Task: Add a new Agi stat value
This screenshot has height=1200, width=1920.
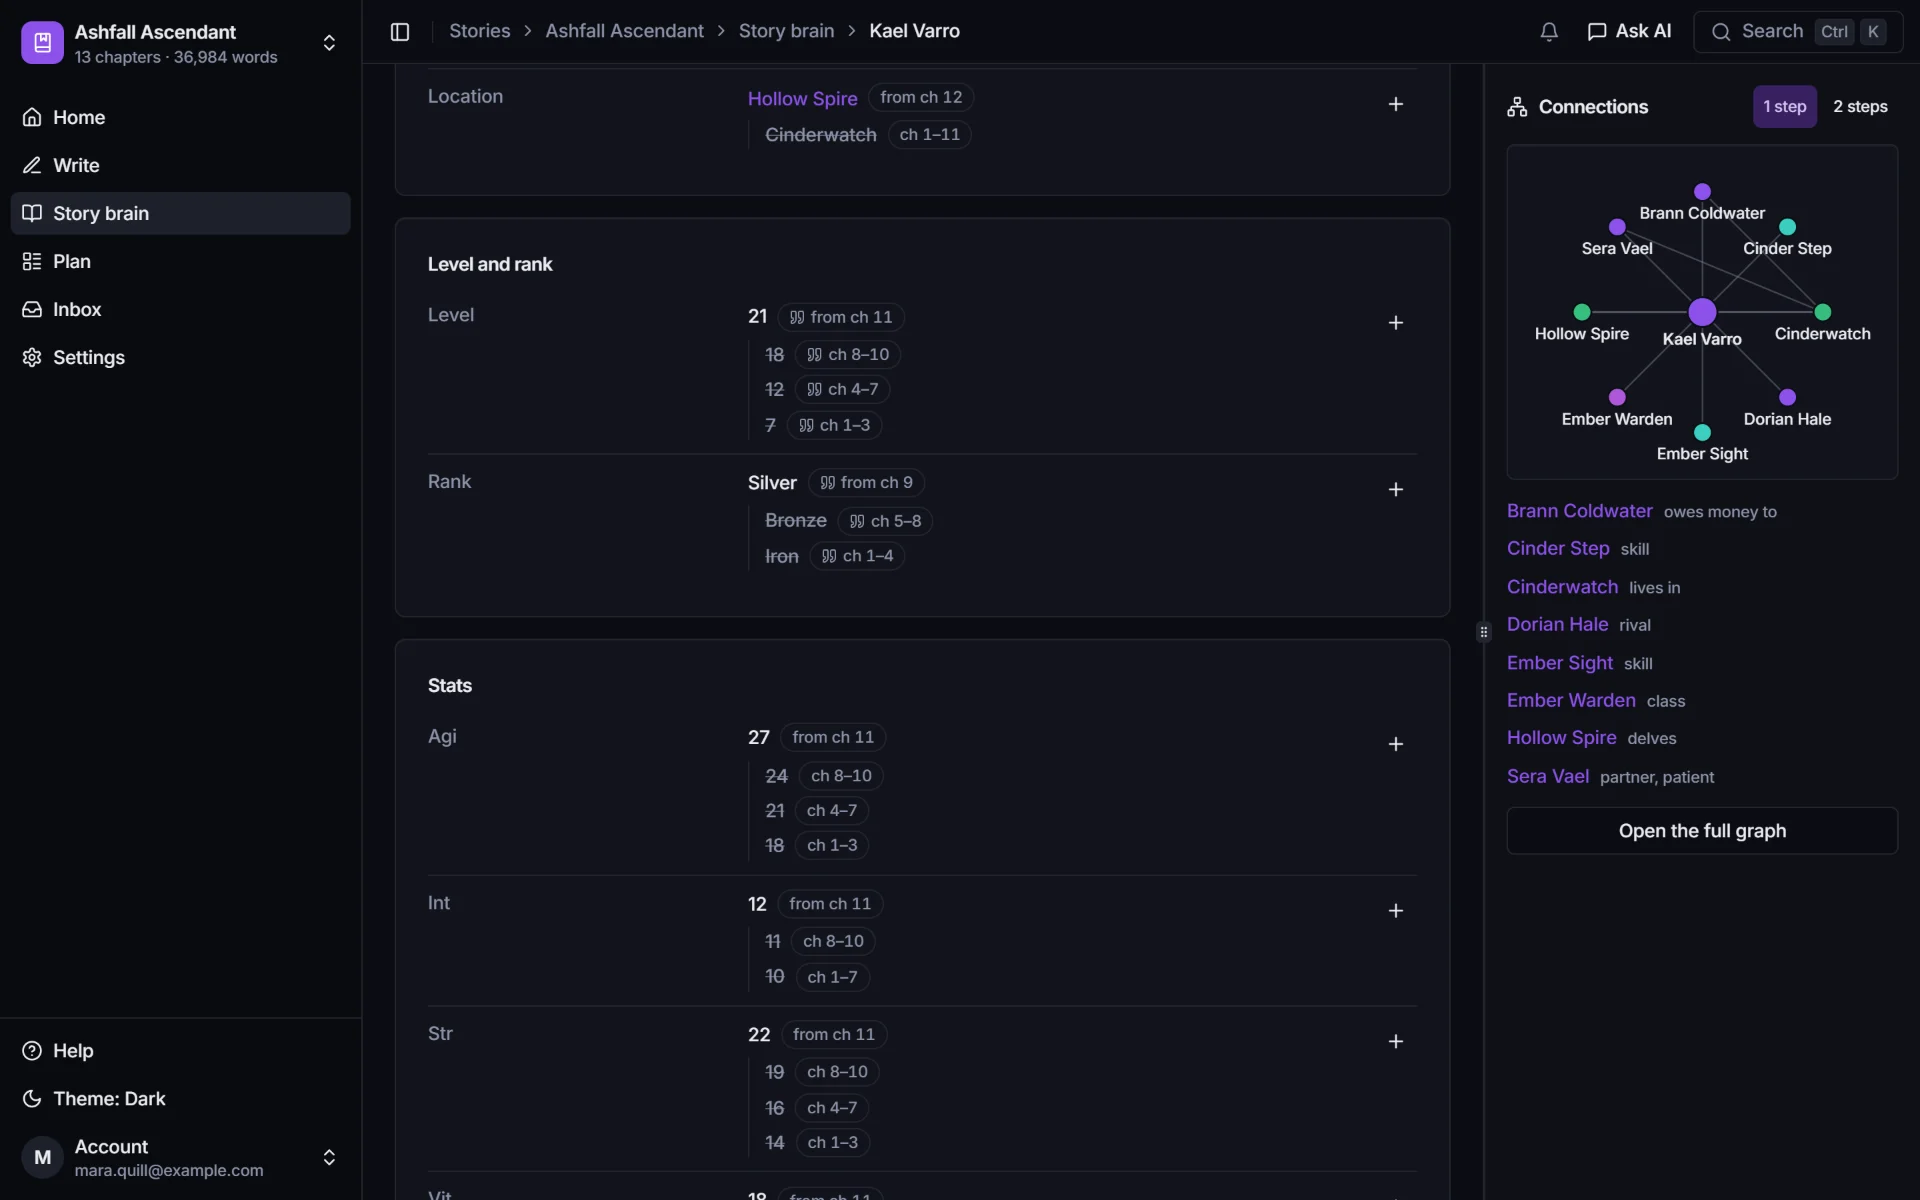Action: tap(1395, 744)
